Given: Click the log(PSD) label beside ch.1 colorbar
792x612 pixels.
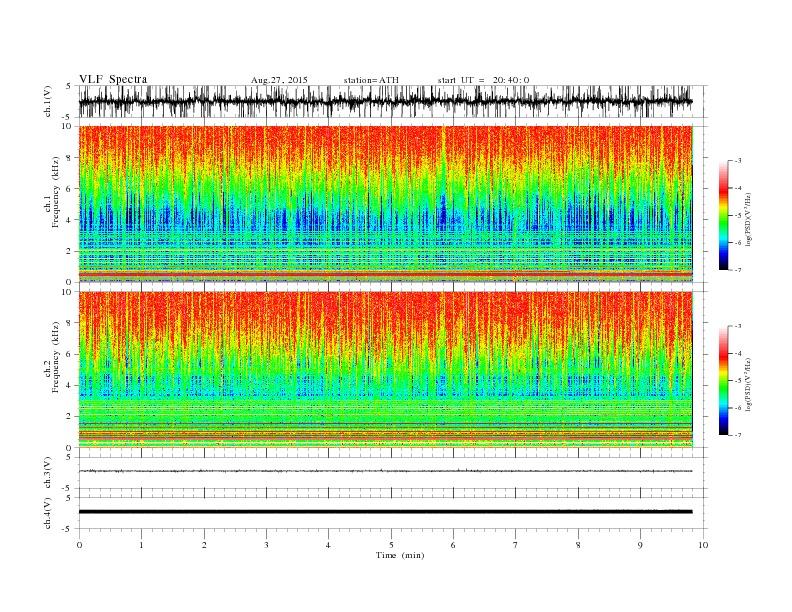Looking at the screenshot, I should [x=749, y=219].
